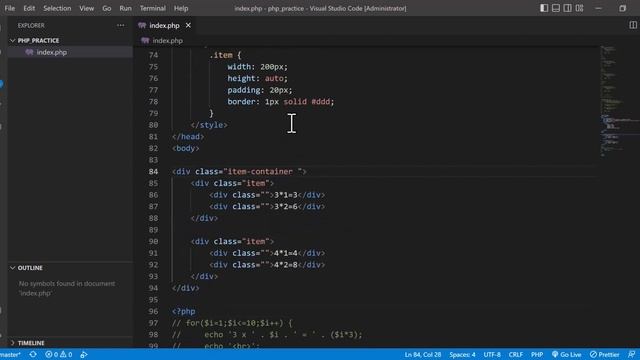Change end of line sequence via CRLF
The image size is (640, 360).
pyautogui.click(x=516, y=354)
